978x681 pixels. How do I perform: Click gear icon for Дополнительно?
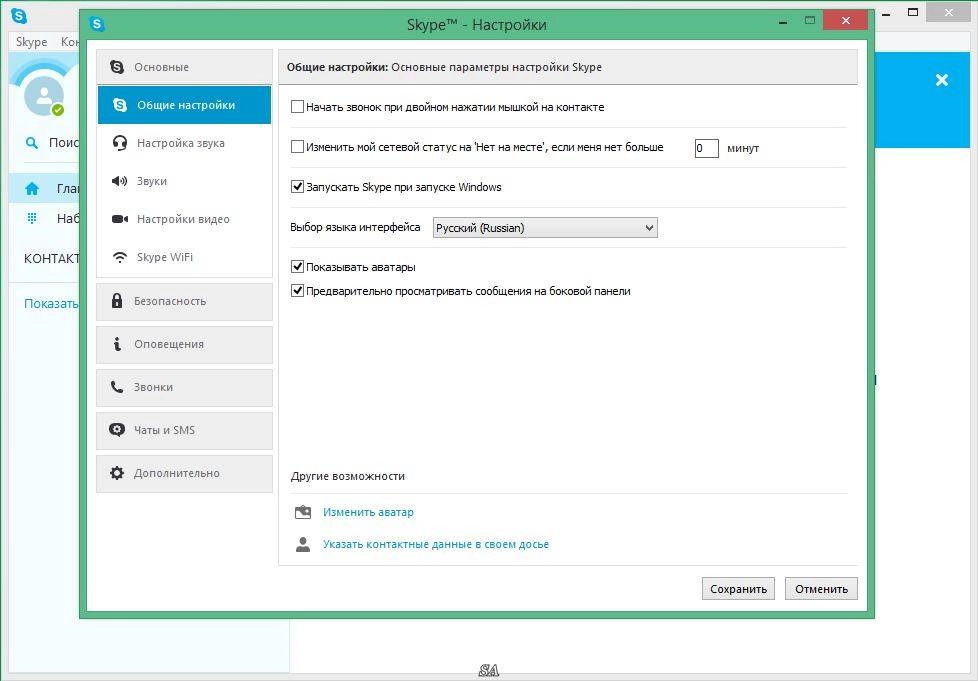coord(117,473)
